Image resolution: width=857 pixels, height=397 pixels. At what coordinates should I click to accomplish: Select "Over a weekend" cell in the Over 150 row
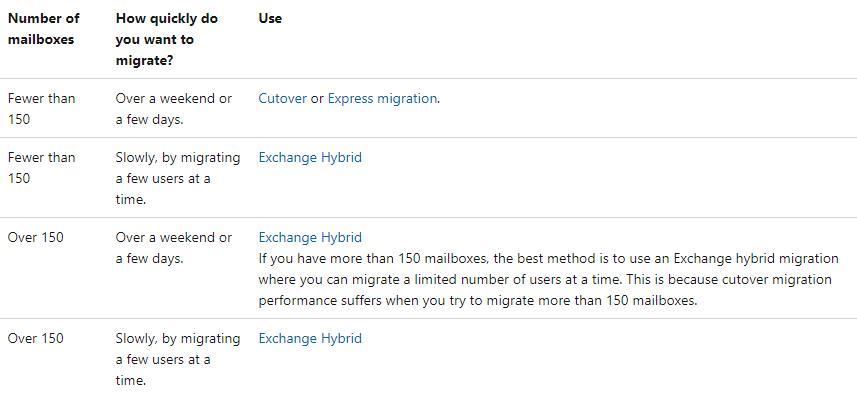[x=174, y=248]
